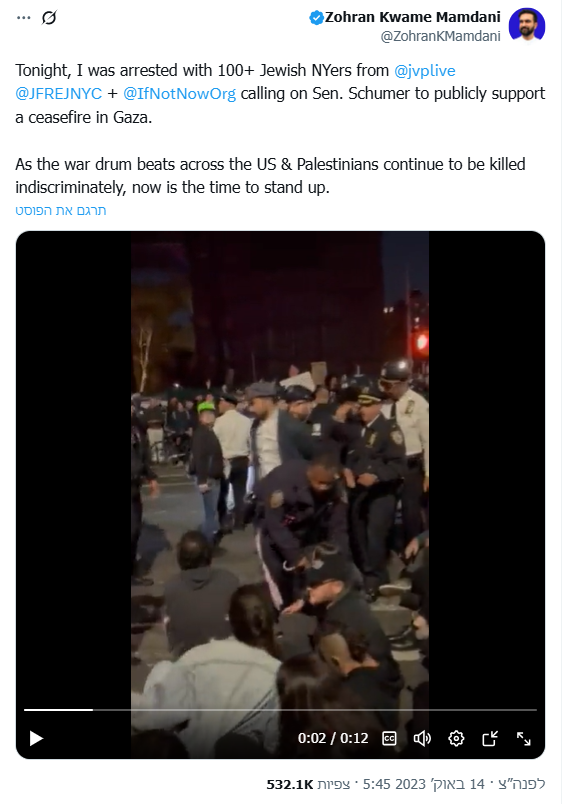573x804 pixels.
Task: Play the video
Action: coord(36,738)
